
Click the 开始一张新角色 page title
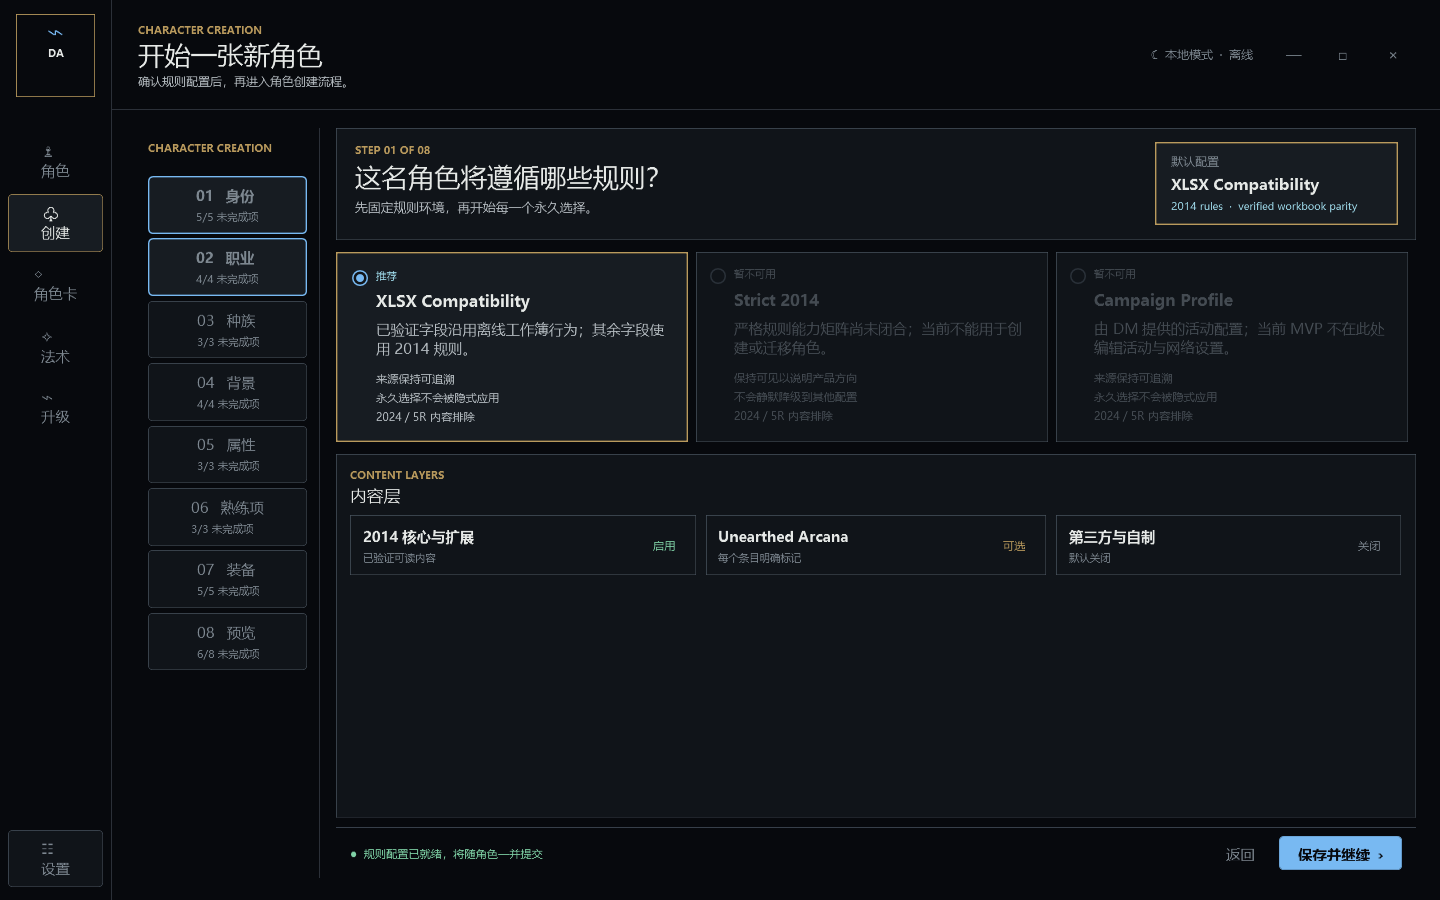click(x=230, y=56)
